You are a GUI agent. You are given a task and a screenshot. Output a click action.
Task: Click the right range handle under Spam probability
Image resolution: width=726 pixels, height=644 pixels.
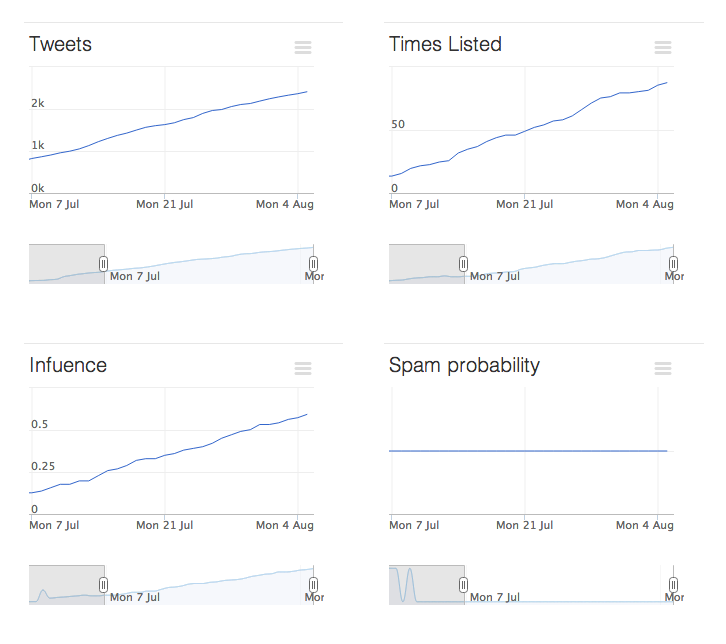[x=673, y=584]
